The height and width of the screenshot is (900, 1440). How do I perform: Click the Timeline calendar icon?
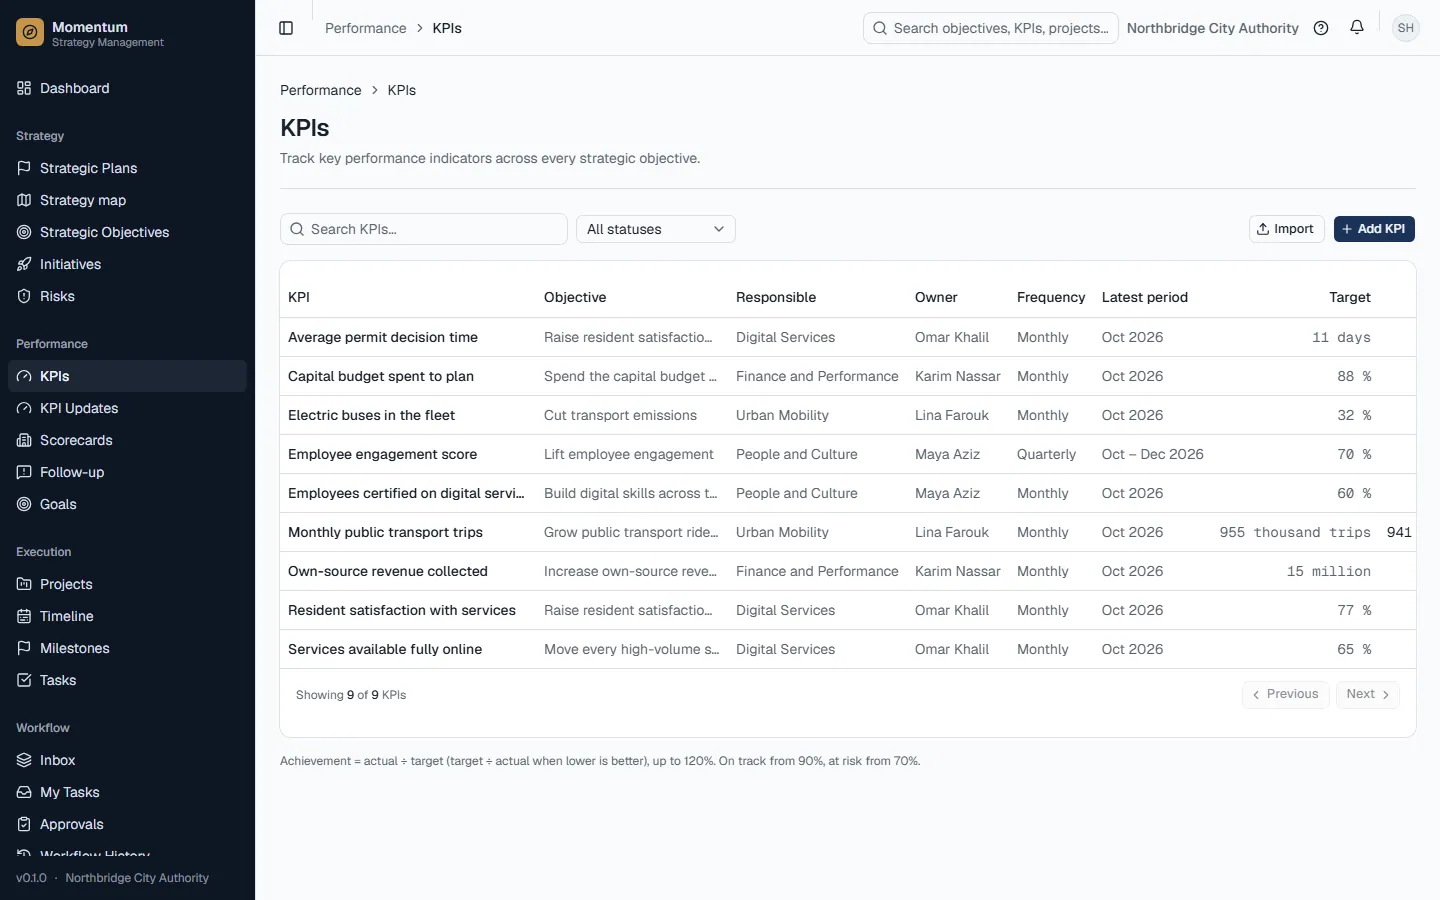point(24,616)
